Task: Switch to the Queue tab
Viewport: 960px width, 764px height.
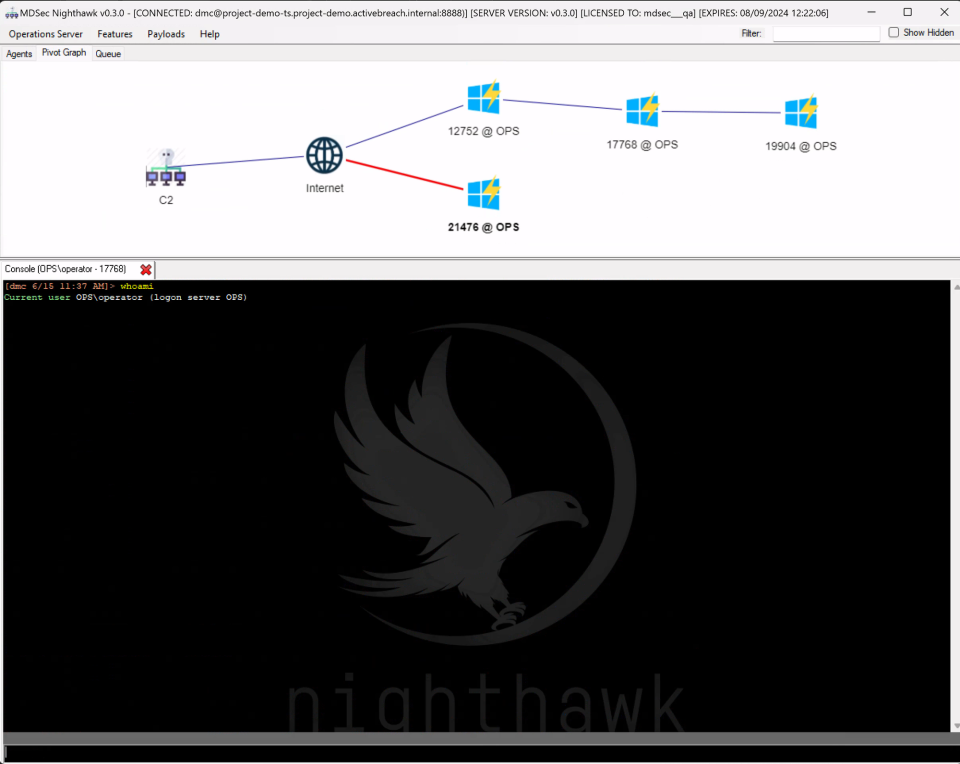Action: [x=108, y=54]
